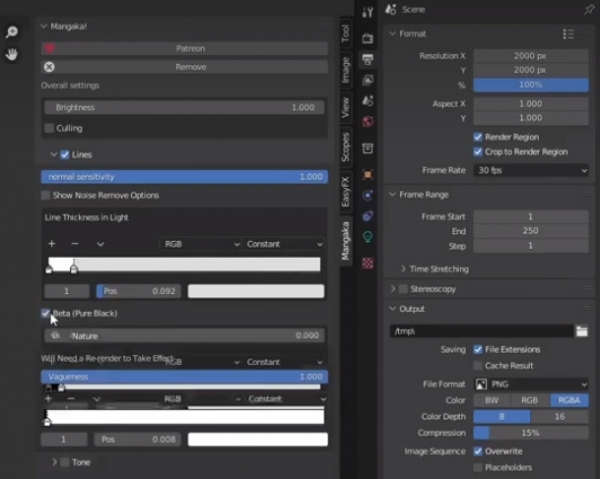Click the Format panel presets list icon
The width and height of the screenshot is (600, 479).
coord(569,33)
